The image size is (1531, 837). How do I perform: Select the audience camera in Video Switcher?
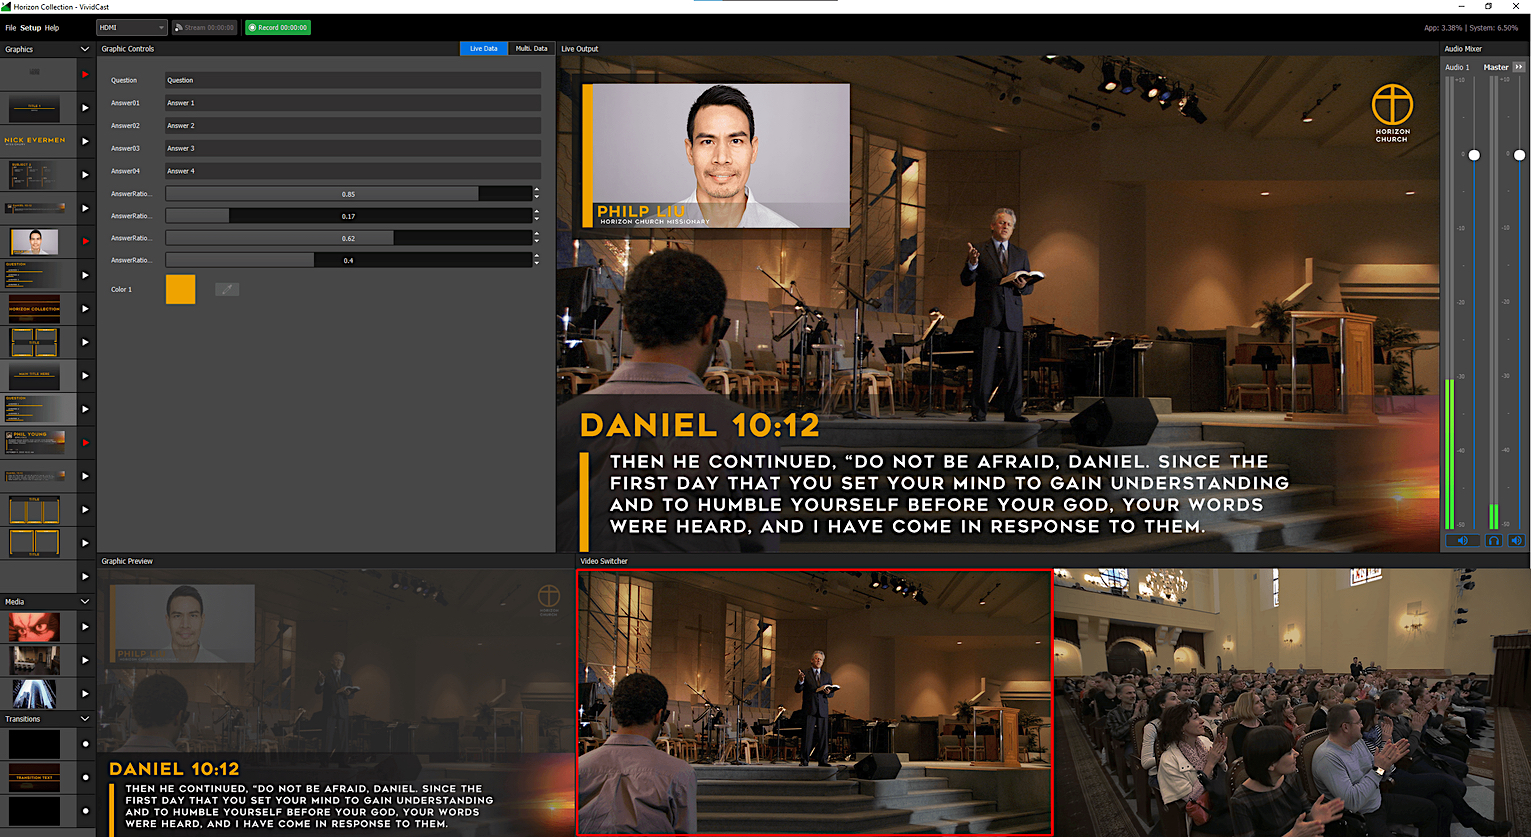click(x=1291, y=702)
